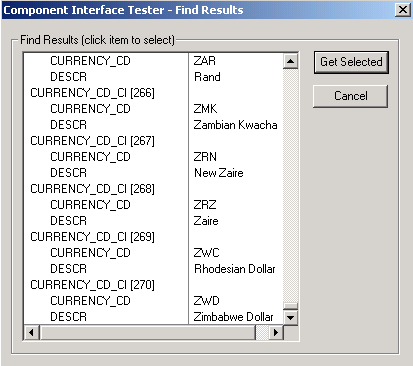
Task: Click the ZRZ currency code value
Action: coord(205,205)
